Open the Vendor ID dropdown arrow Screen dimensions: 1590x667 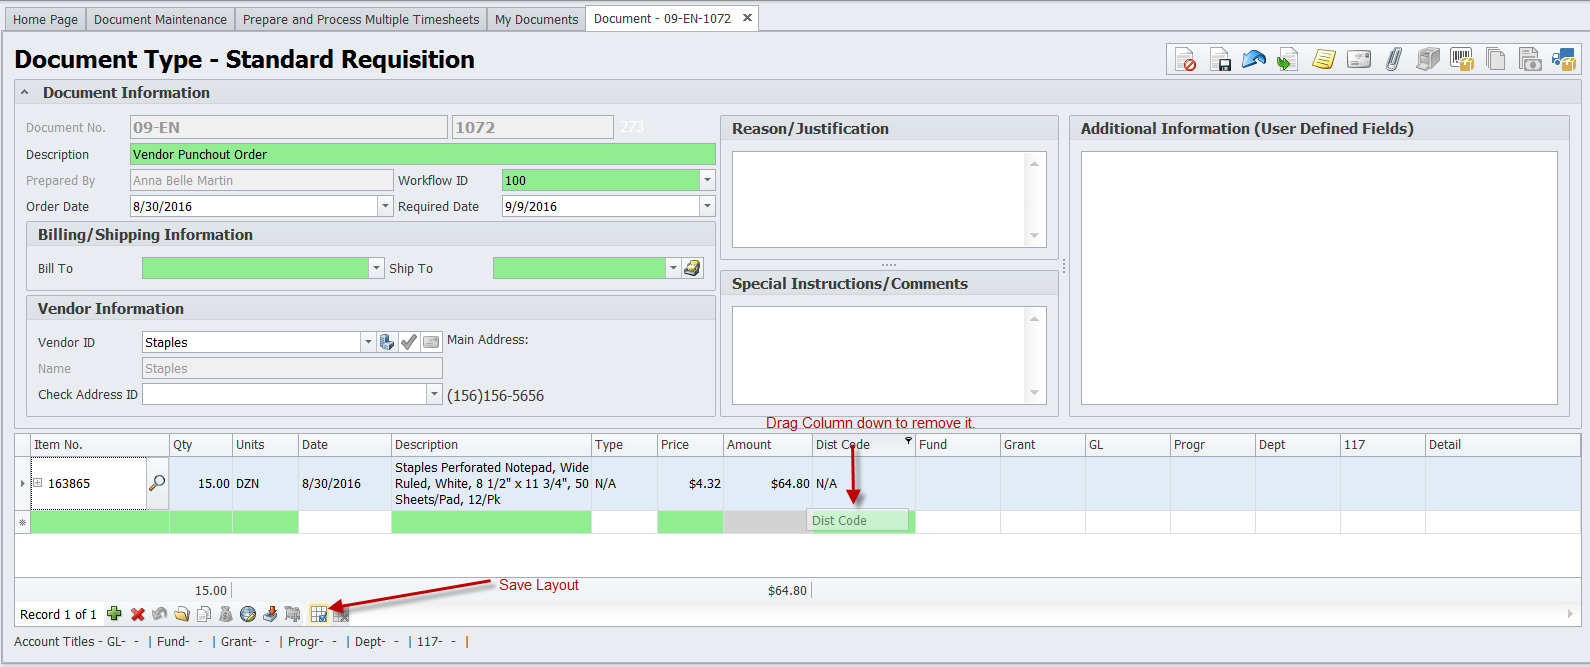[x=368, y=342]
